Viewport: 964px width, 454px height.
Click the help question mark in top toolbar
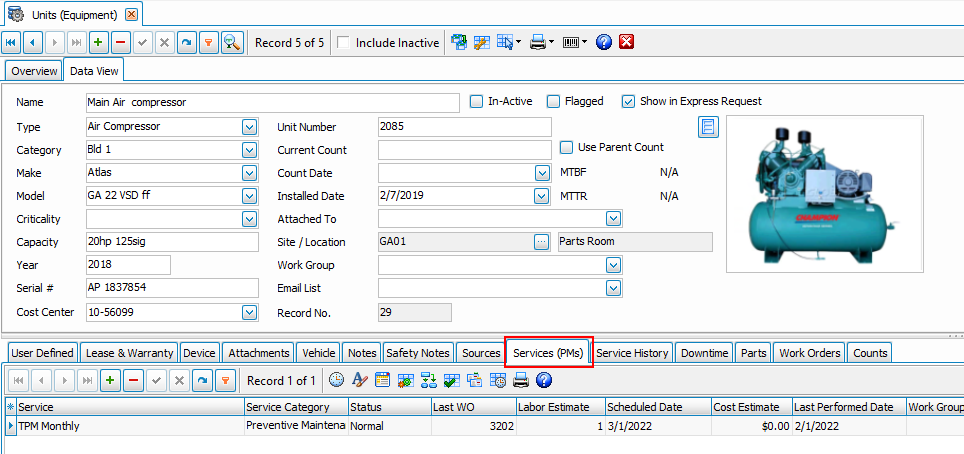point(604,42)
